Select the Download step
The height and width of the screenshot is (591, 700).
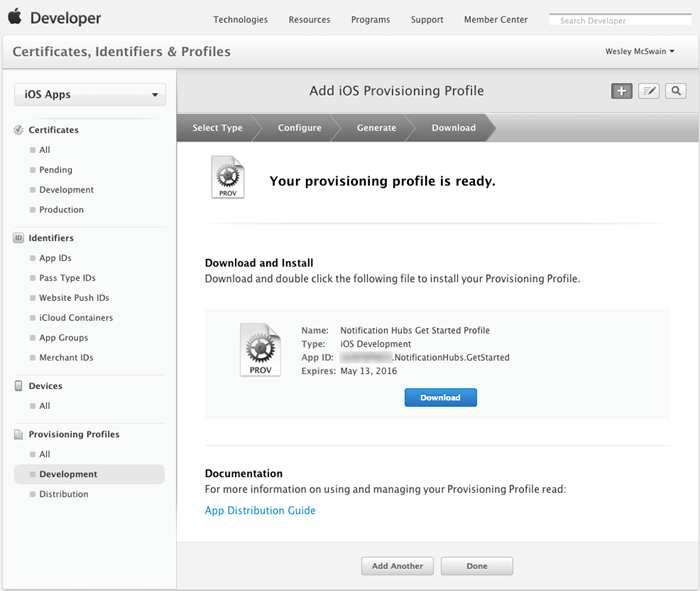click(x=454, y=128)
